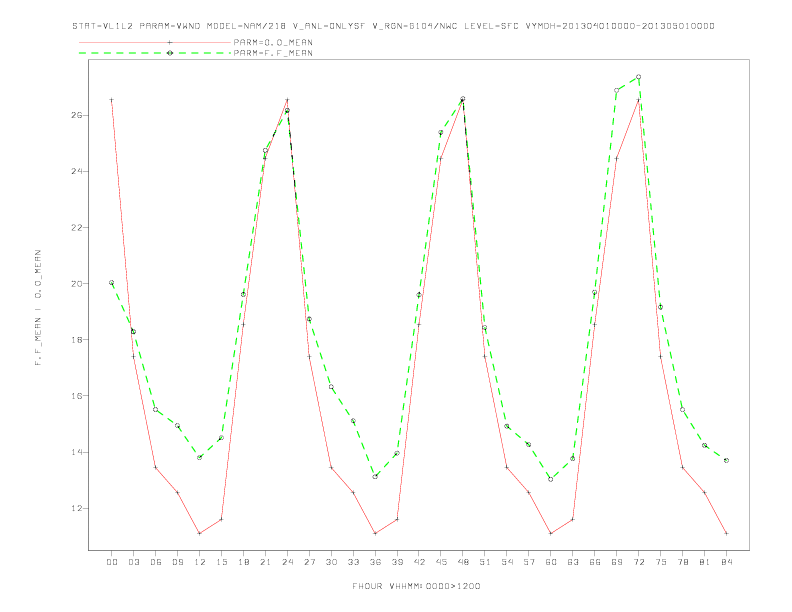Click the plus marker on red legend line
Screen dimensions: 792x612
170,42
